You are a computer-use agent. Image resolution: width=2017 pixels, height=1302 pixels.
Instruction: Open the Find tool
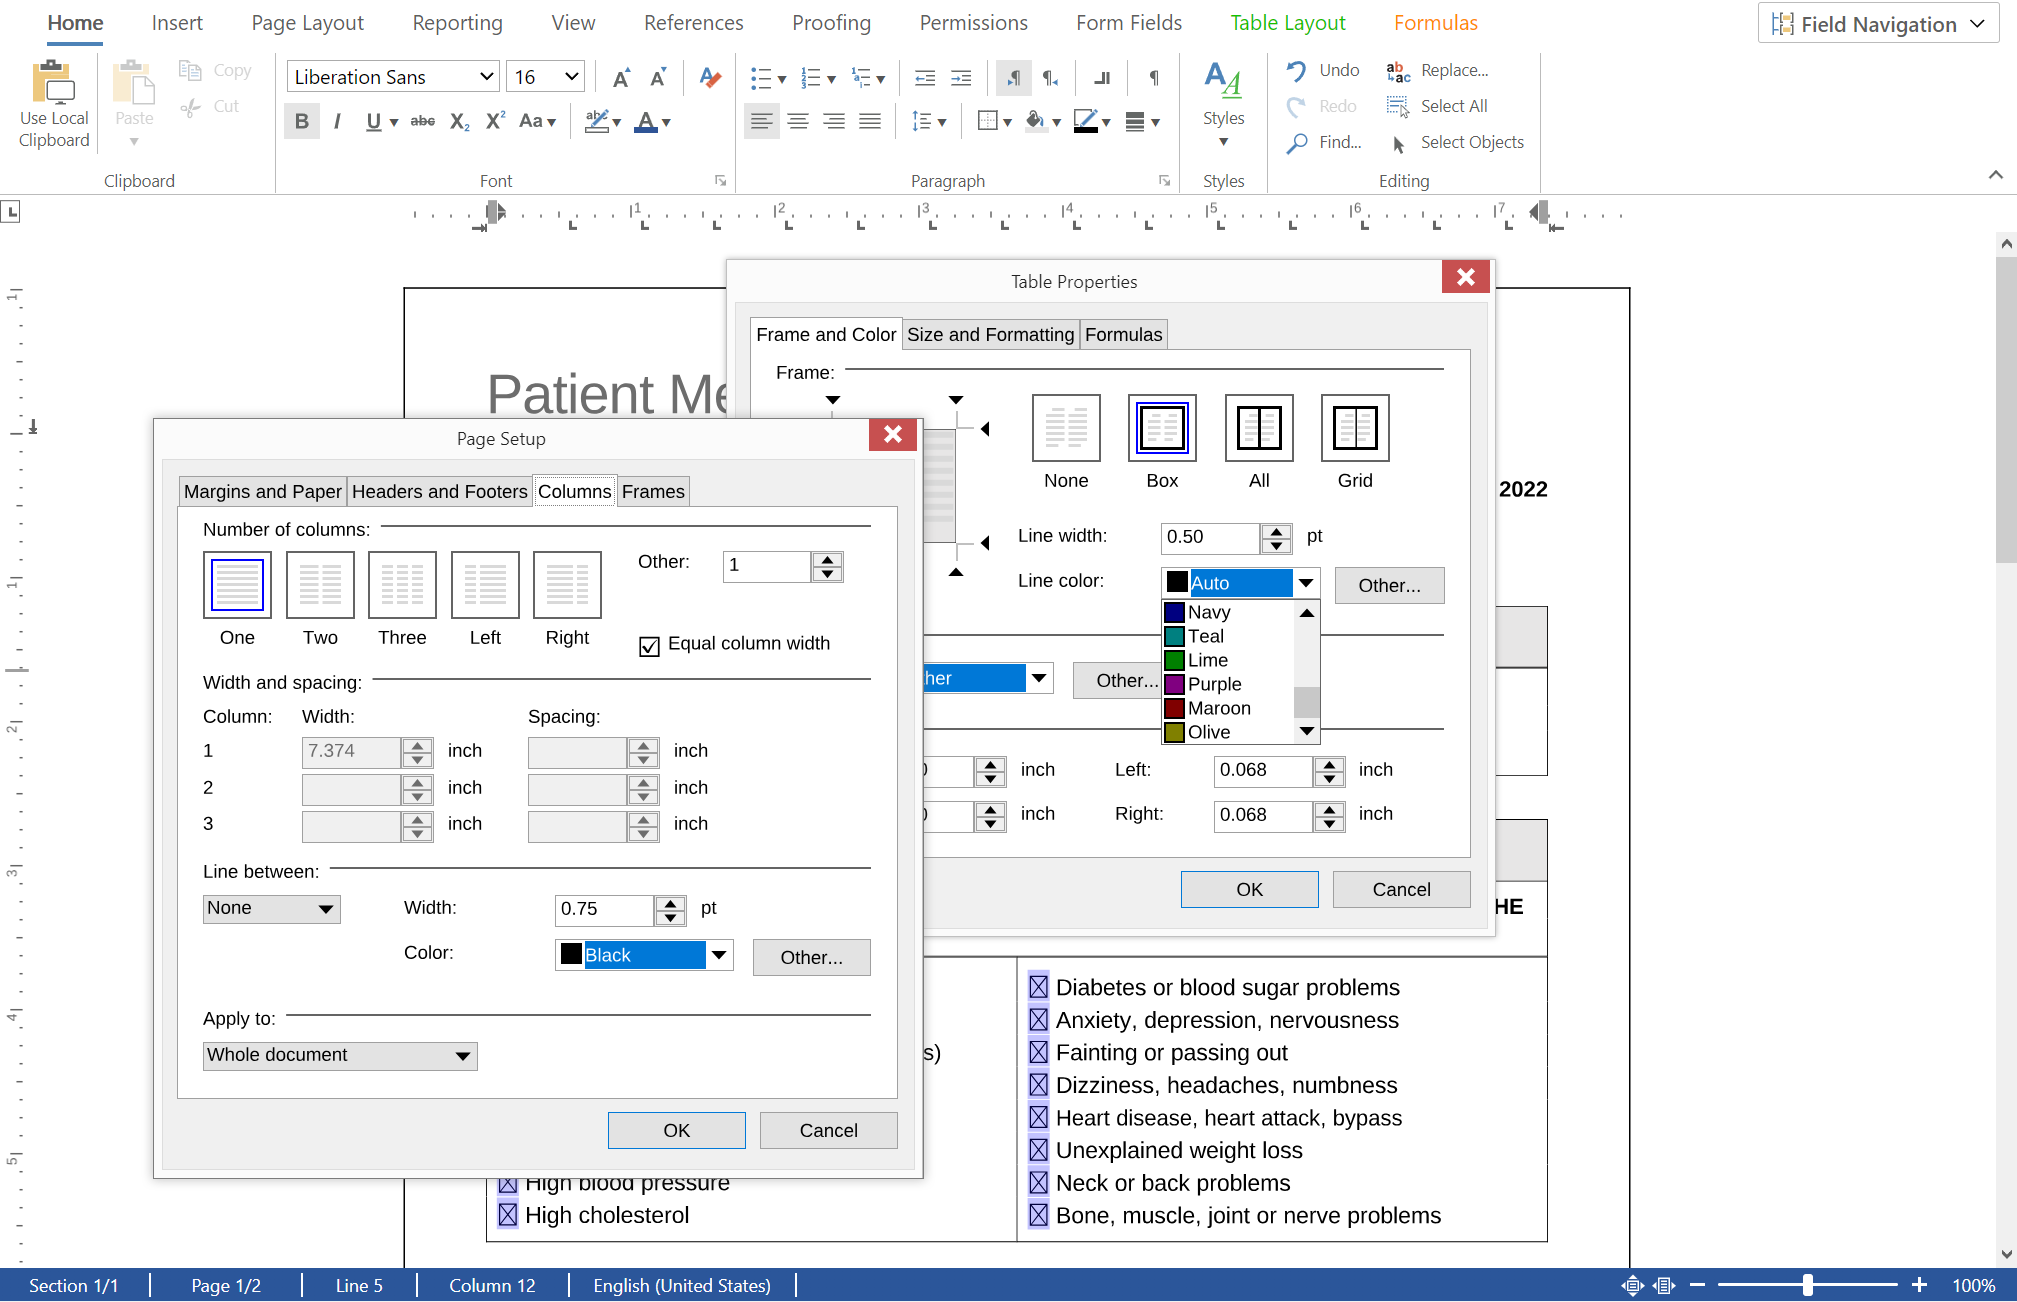pyautogui.click(x=1297, y=142)
